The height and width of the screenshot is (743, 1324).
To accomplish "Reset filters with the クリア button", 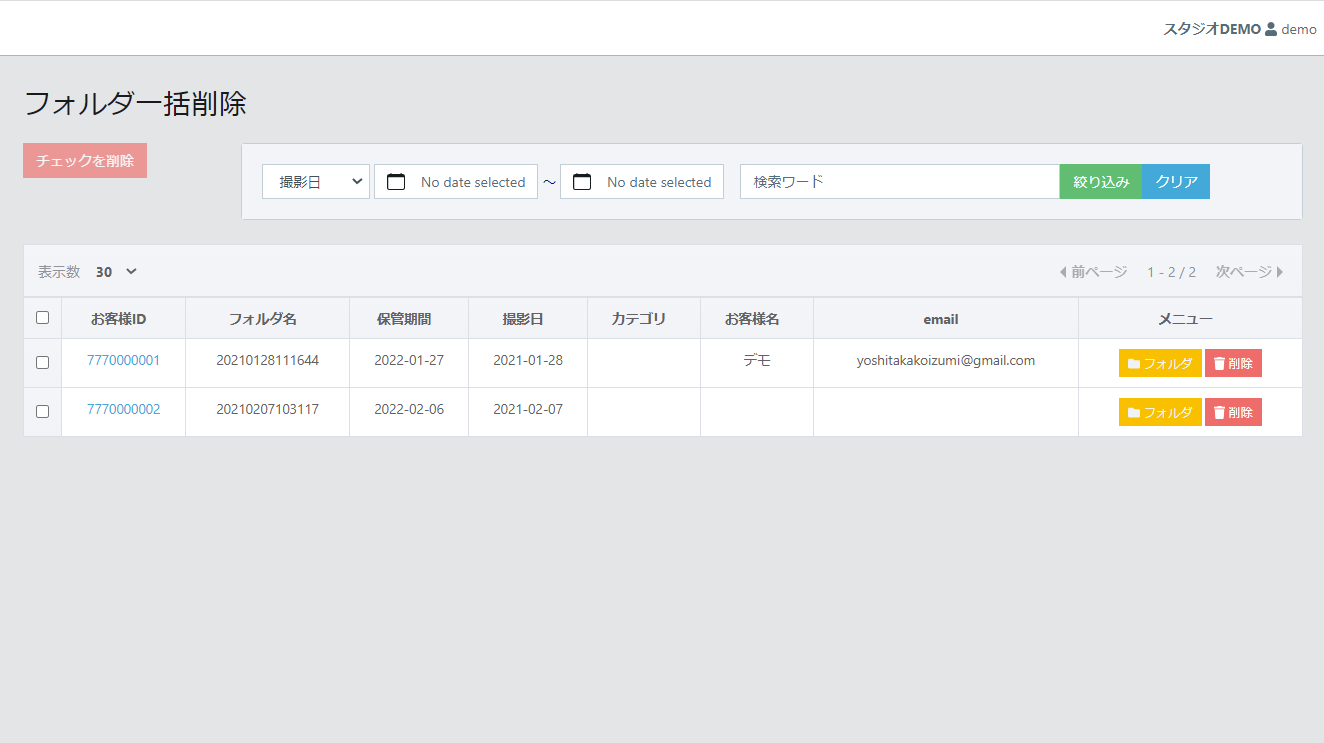I will pos(1176,182).
